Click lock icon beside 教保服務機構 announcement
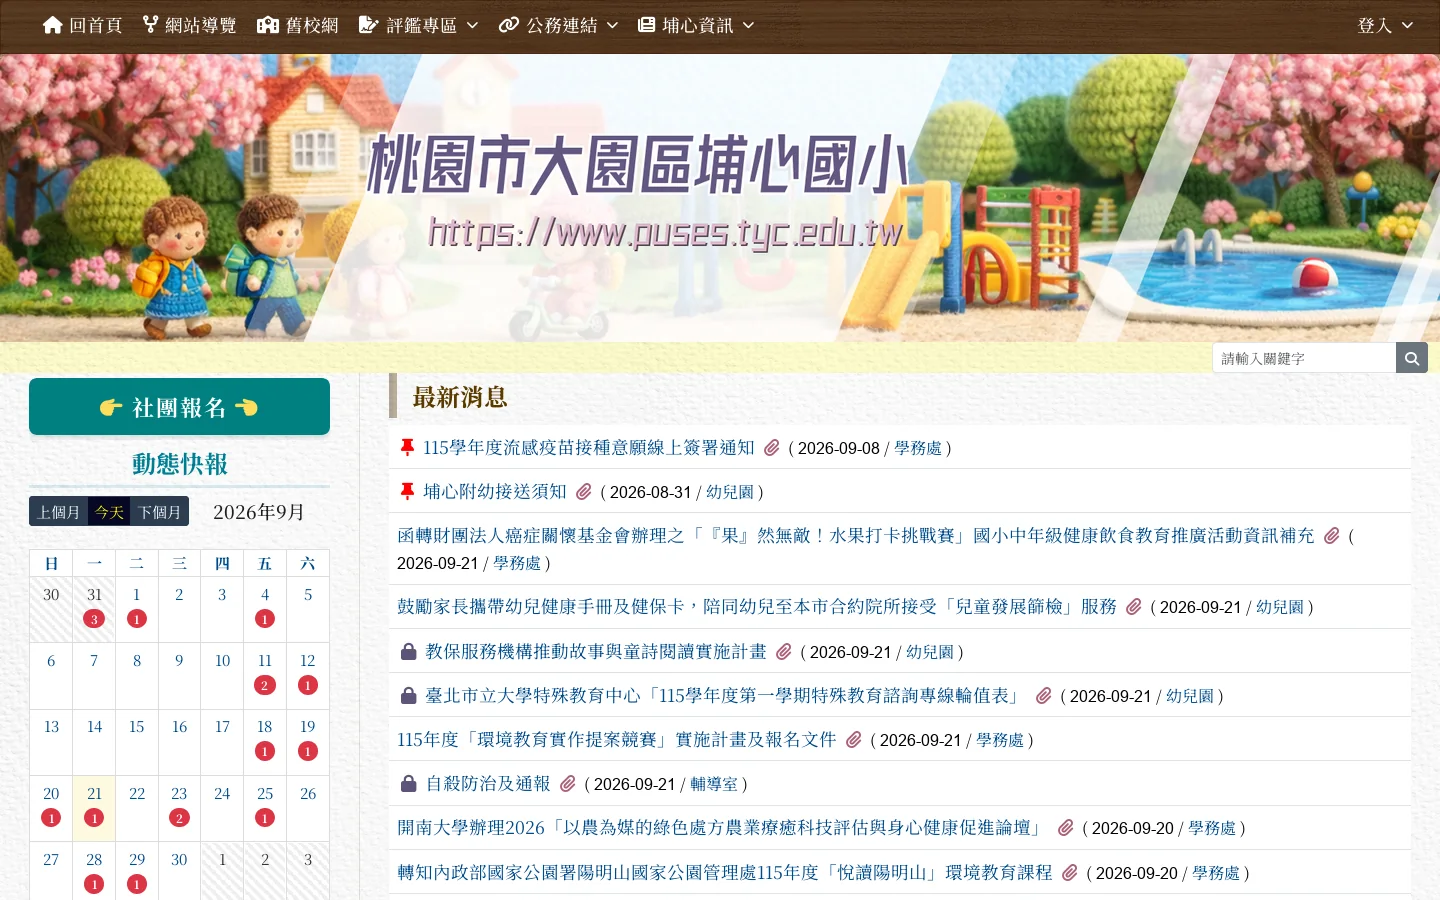Image resolution: width=1440 pixels, height=900 pixels. tap(408, 652)
